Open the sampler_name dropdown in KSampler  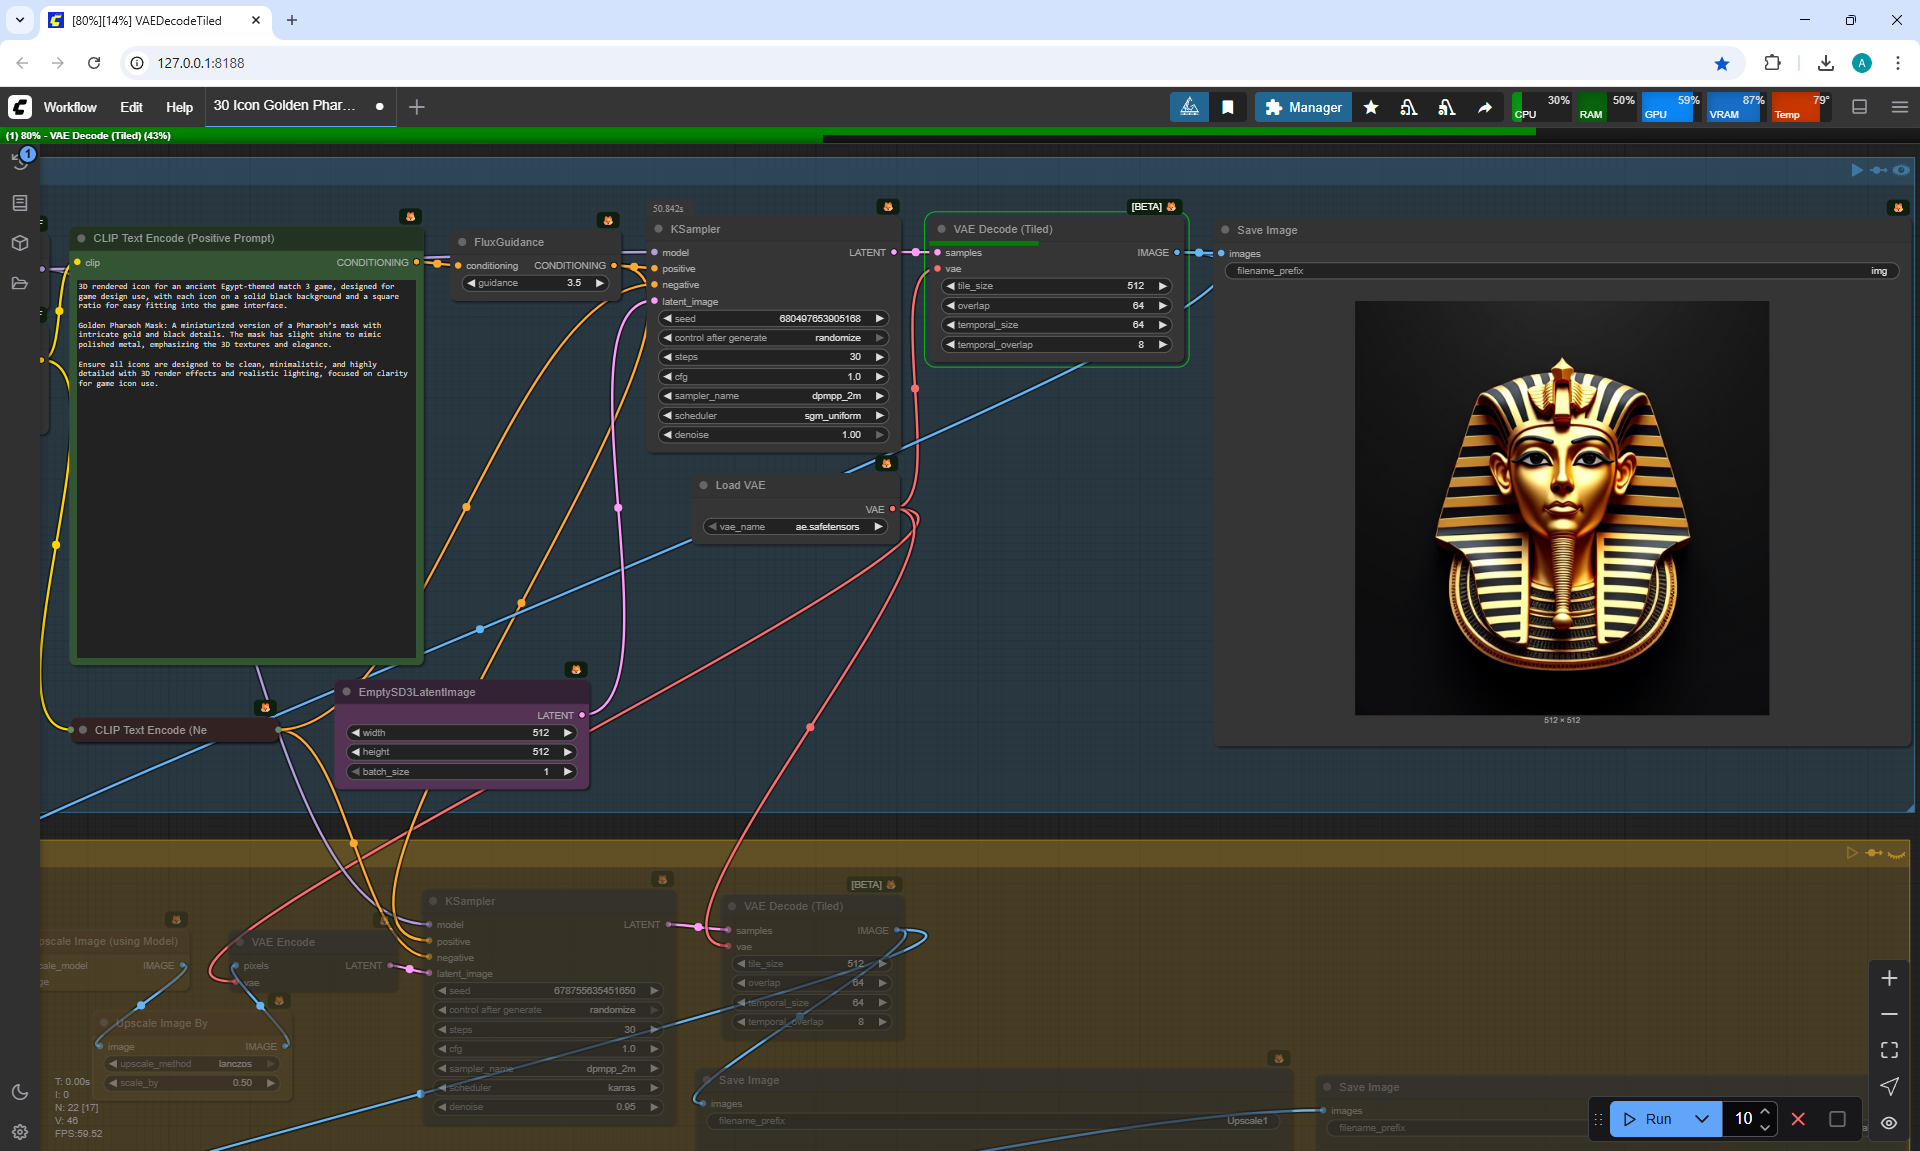click(x=773, y=396)
